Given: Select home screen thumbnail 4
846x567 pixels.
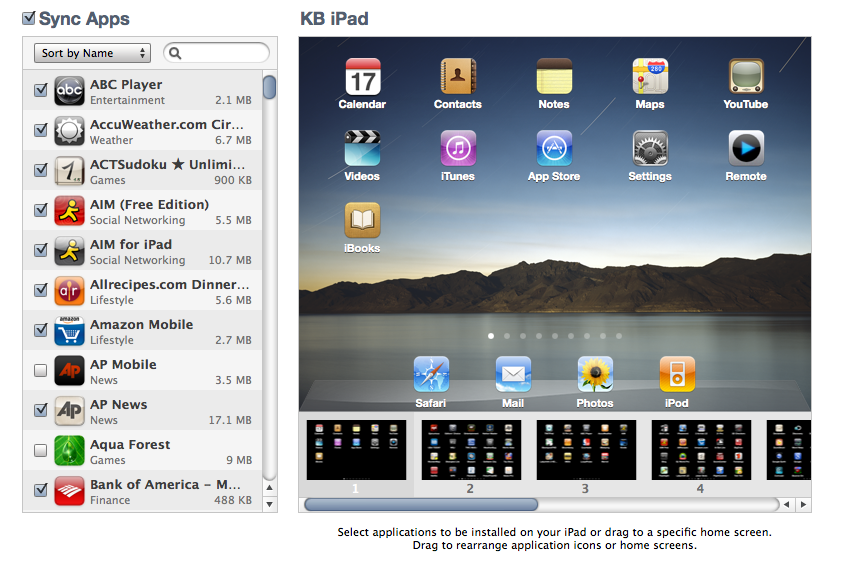Looking at the screenshot, I should pos(701,450).
